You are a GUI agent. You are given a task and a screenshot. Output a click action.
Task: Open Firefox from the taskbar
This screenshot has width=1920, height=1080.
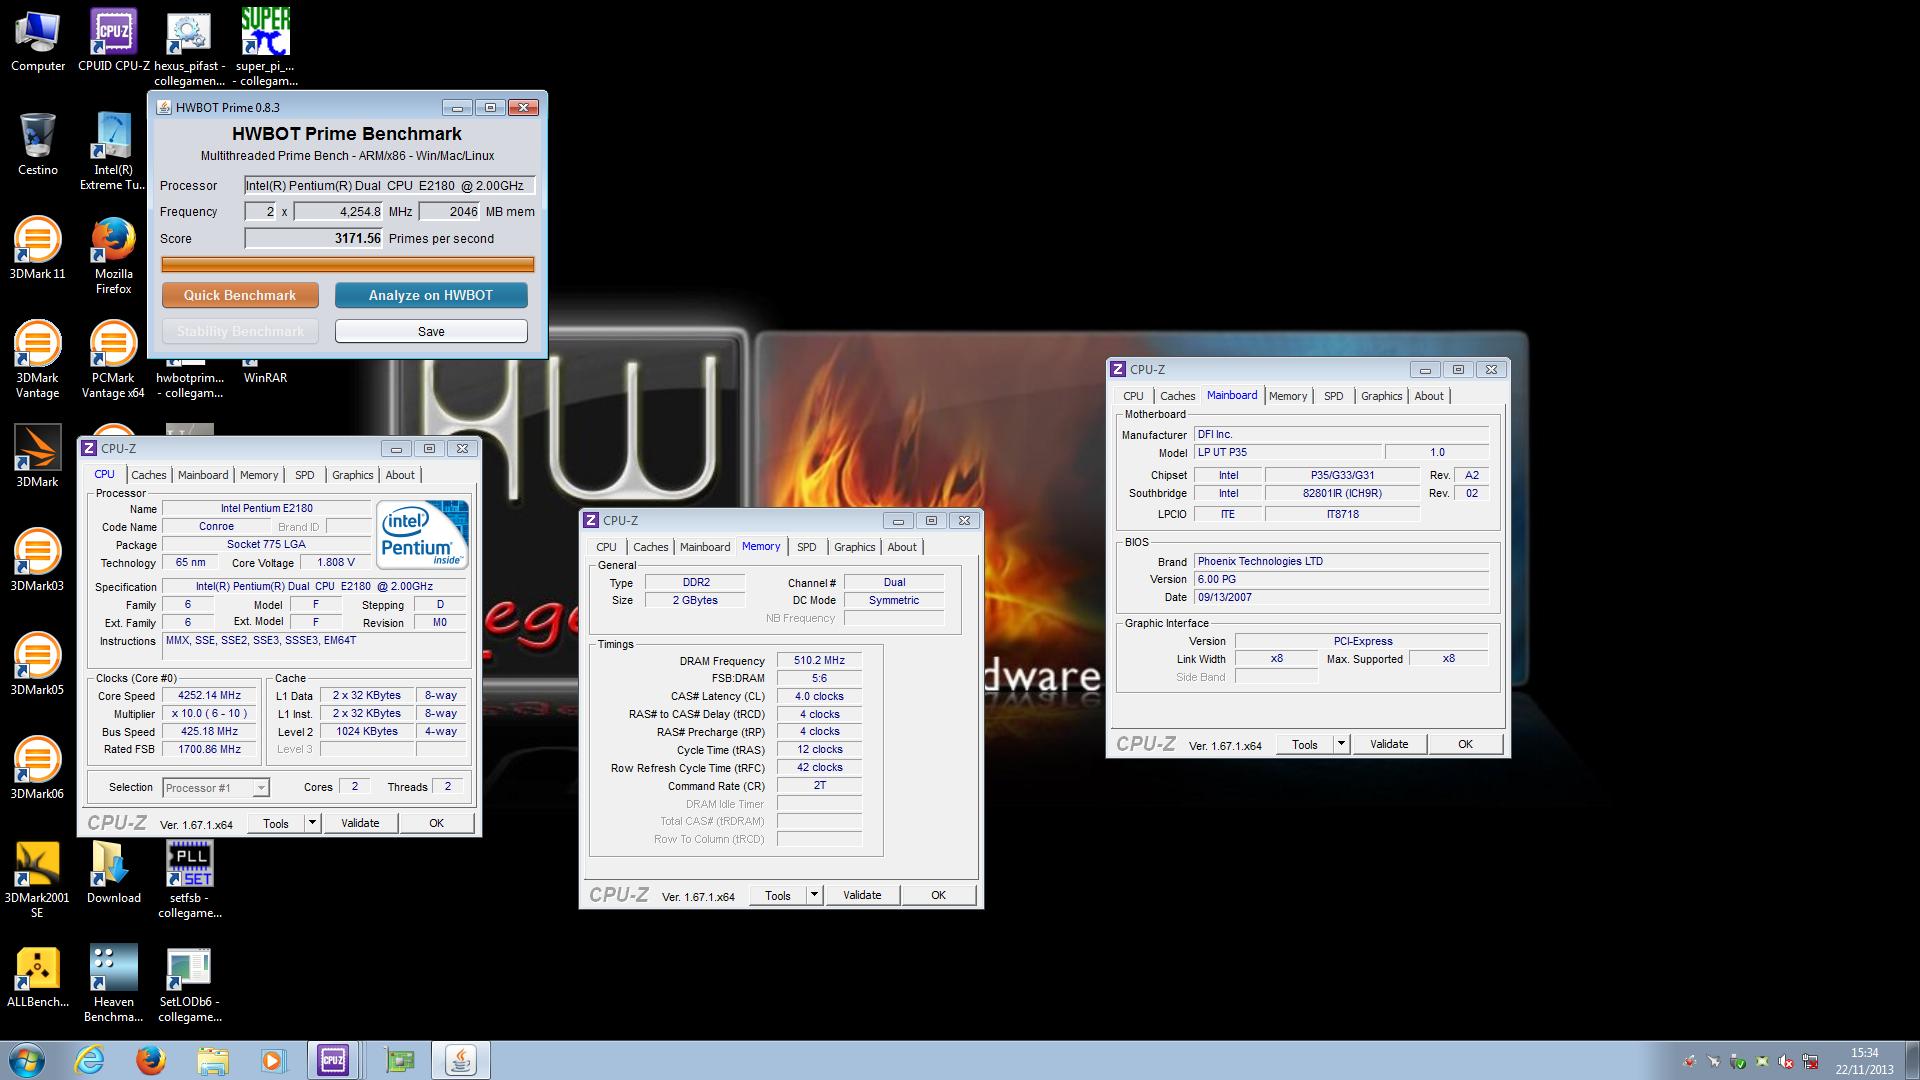[x=151, y=1060]
